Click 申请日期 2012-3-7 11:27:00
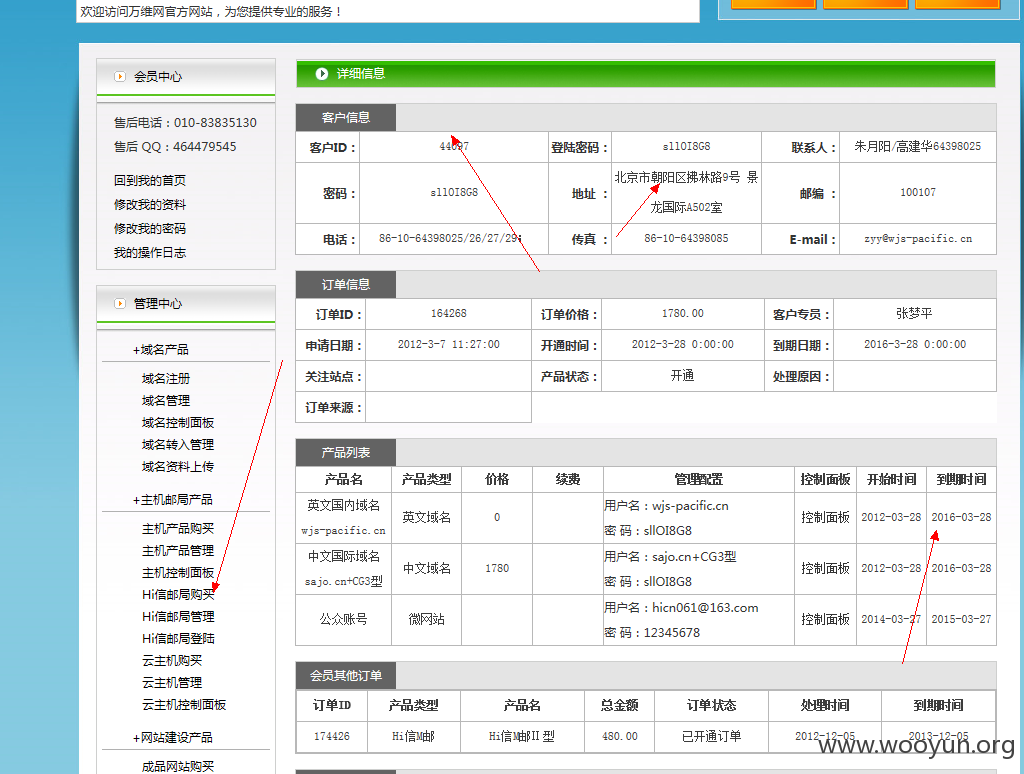Screen dimensions: 1024x774 pos(449,344)
